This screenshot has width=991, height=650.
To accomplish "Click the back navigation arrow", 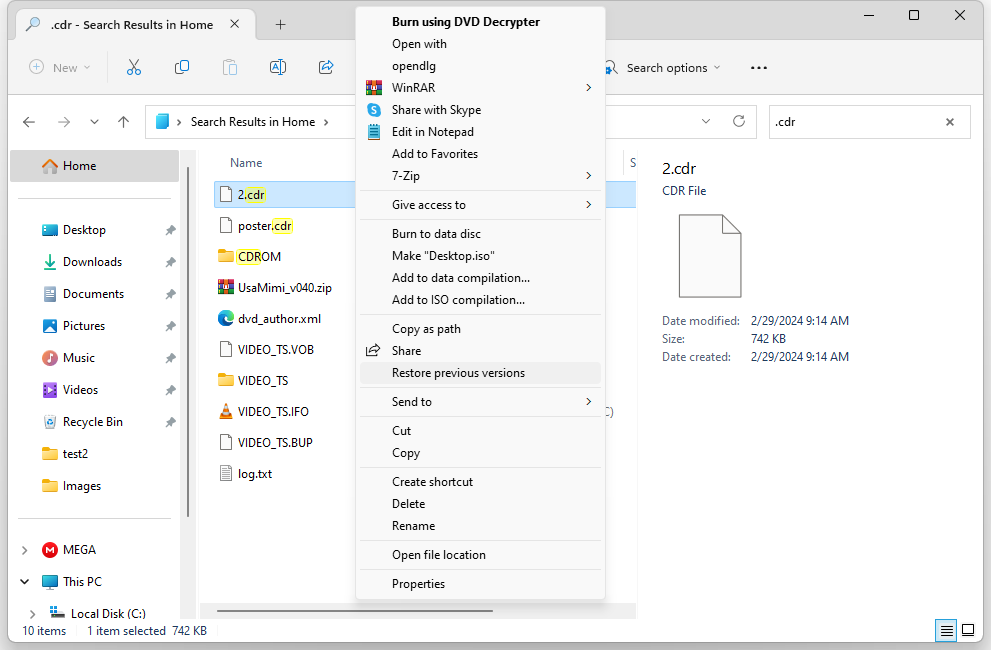I will (29, 121).
